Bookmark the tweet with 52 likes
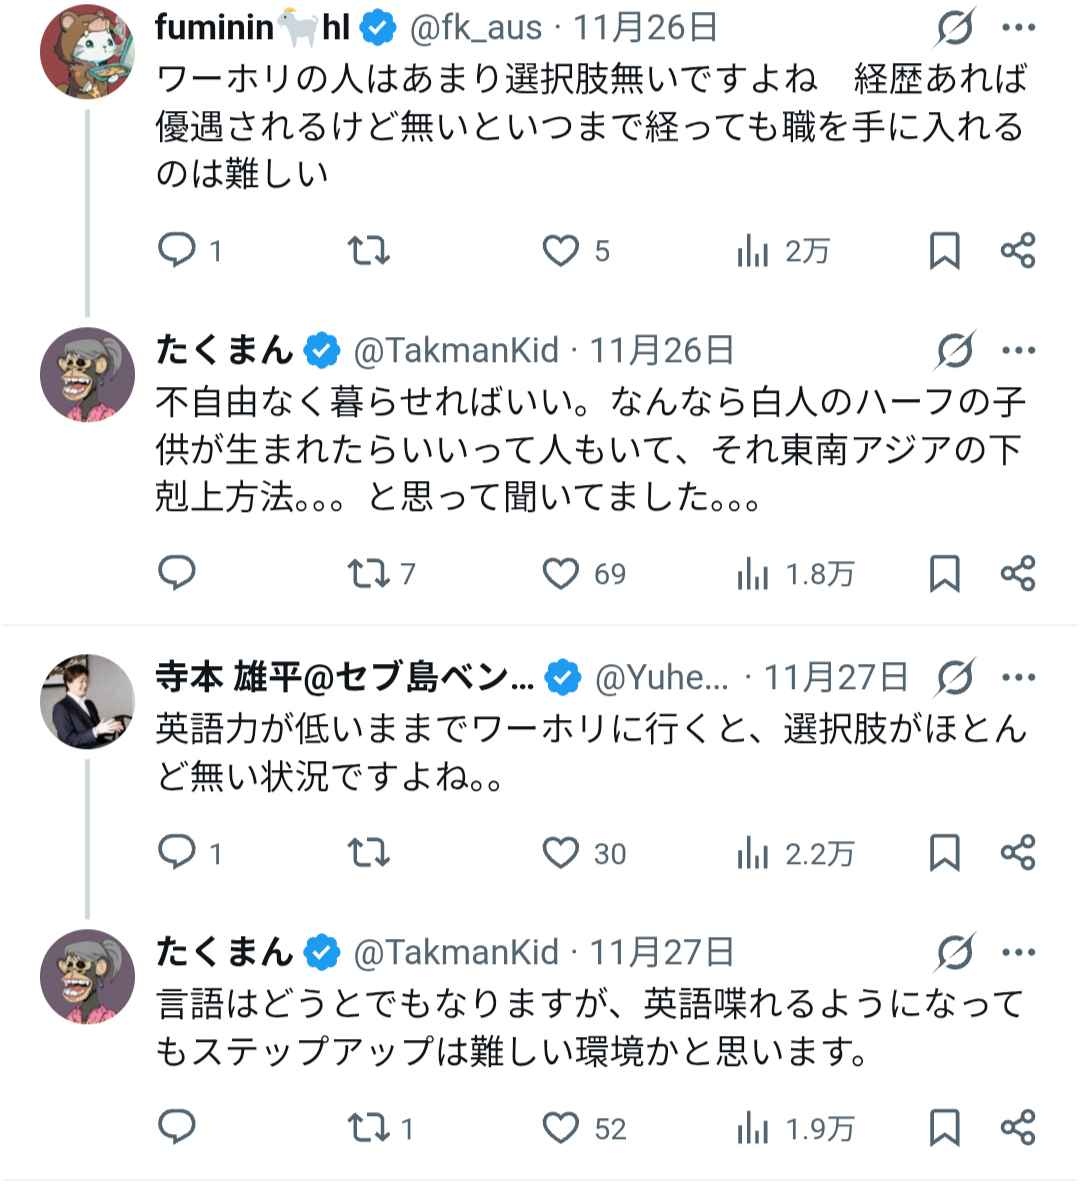The height and width of the screenshot is (1190, 1080). point(944,1128)
